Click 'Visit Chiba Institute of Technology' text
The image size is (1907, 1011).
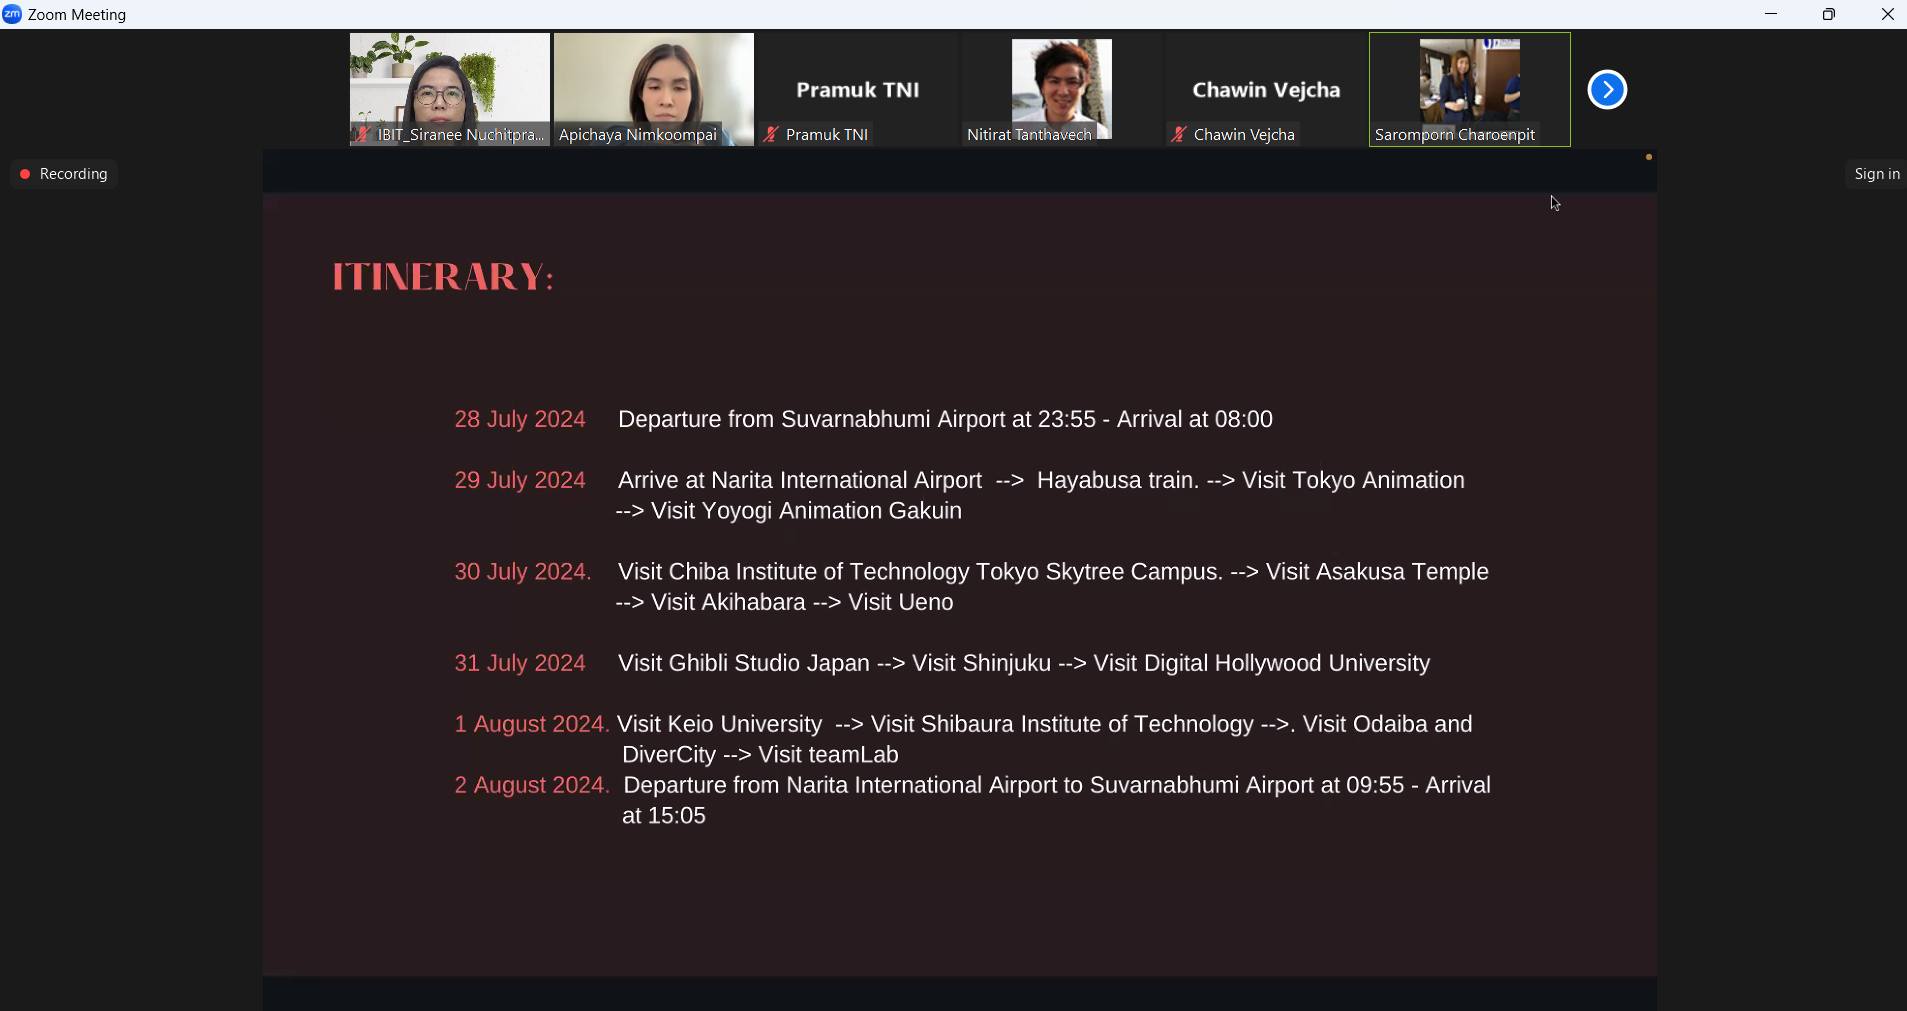click(x=793, y=573)
